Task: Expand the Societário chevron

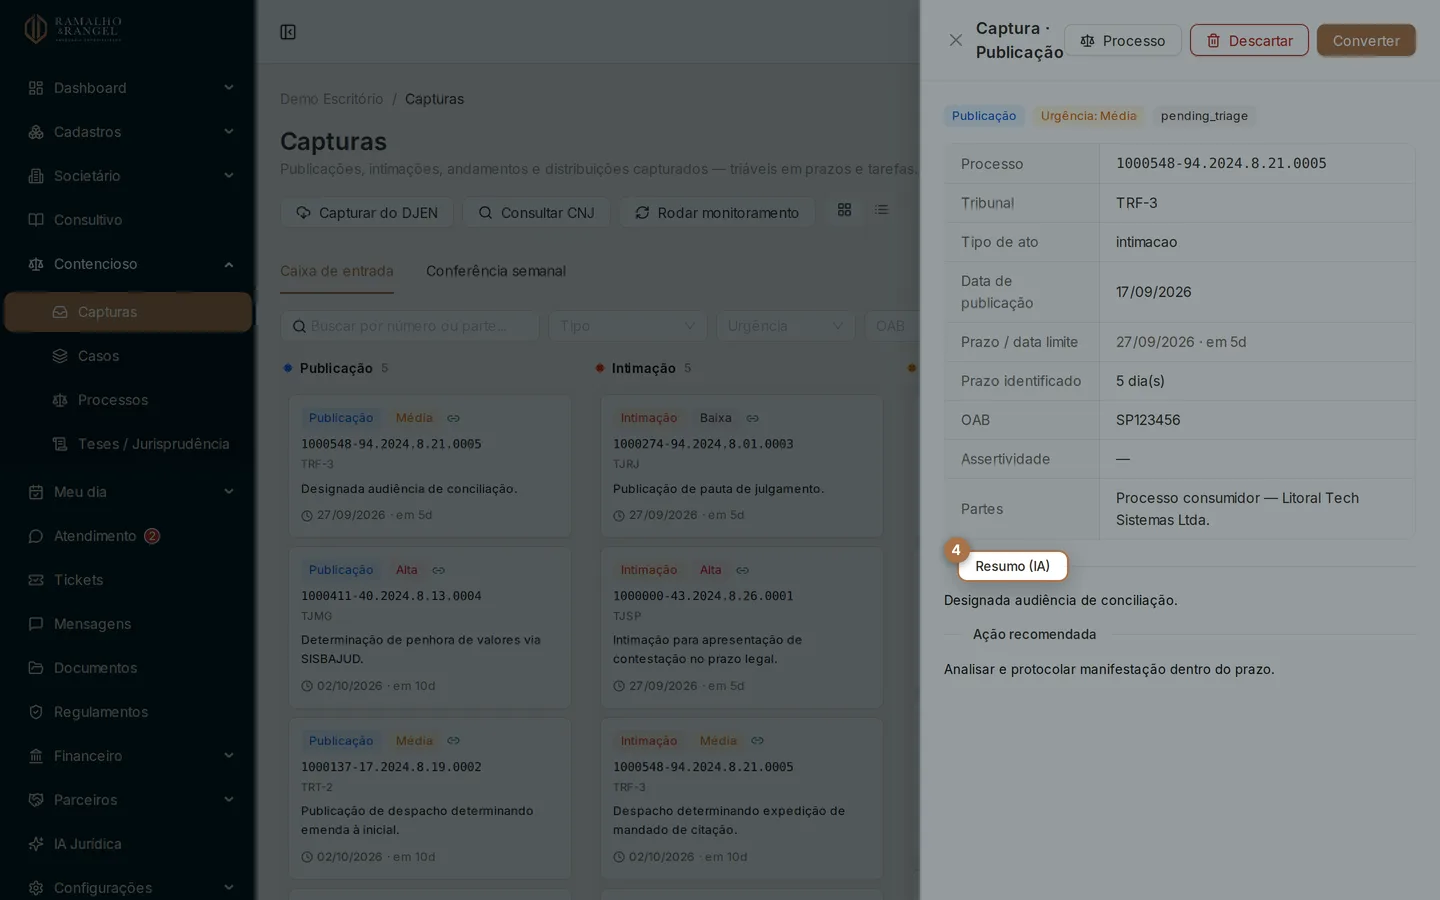Action: (229, 176)
